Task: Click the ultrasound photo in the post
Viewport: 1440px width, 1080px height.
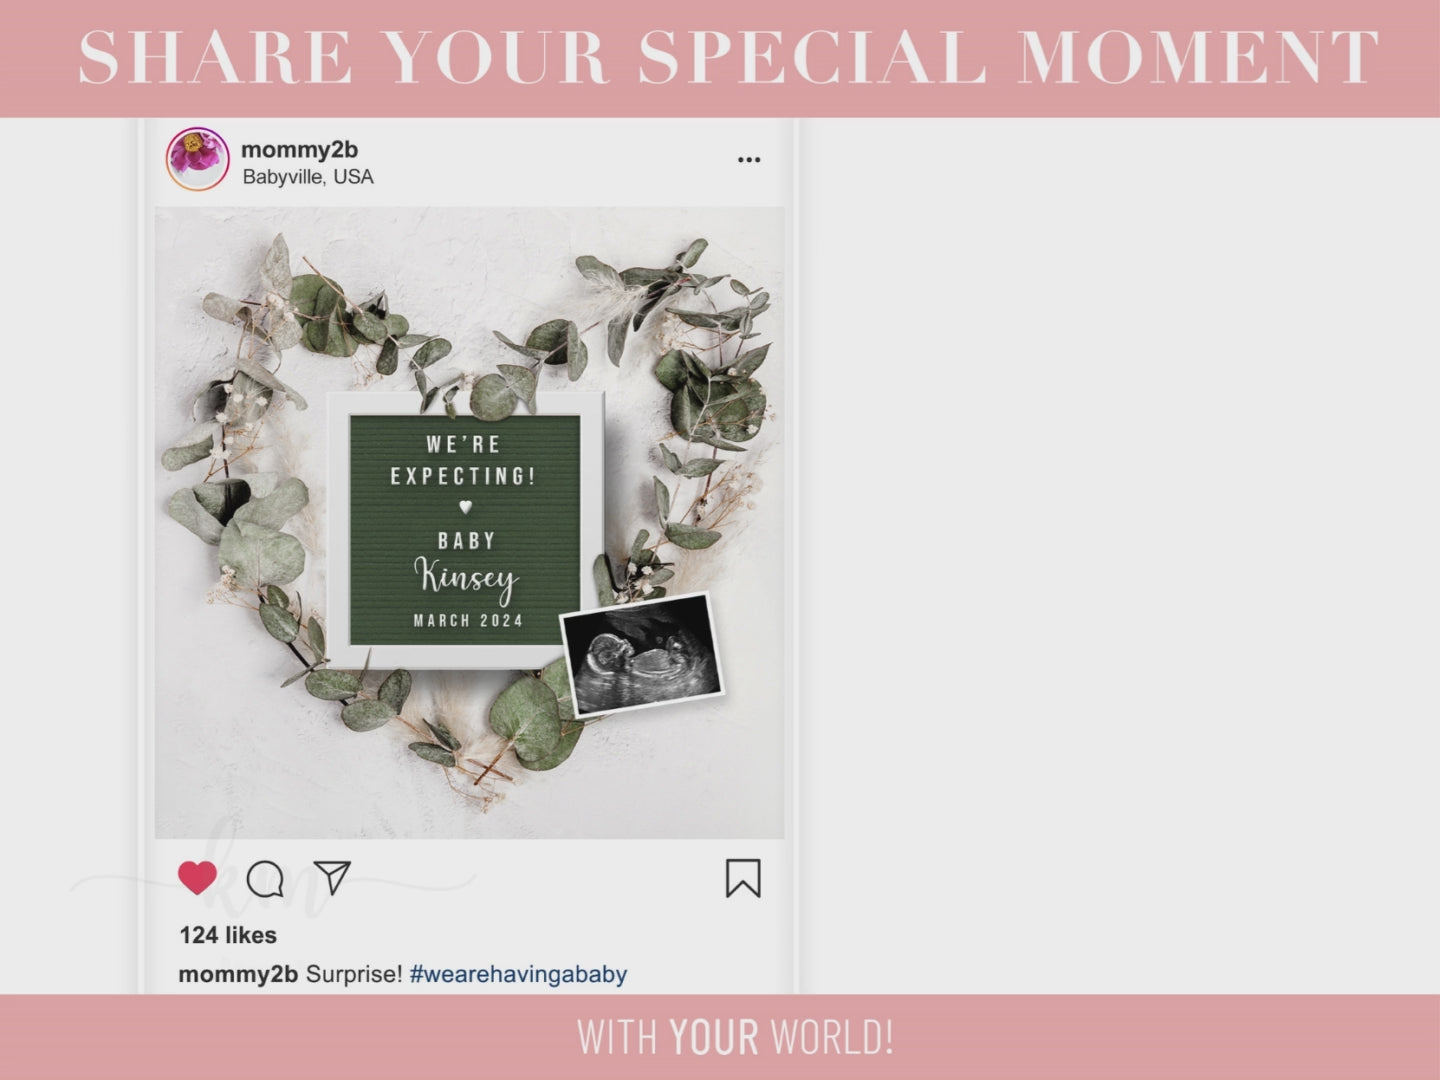Action: tap(642, 654)
